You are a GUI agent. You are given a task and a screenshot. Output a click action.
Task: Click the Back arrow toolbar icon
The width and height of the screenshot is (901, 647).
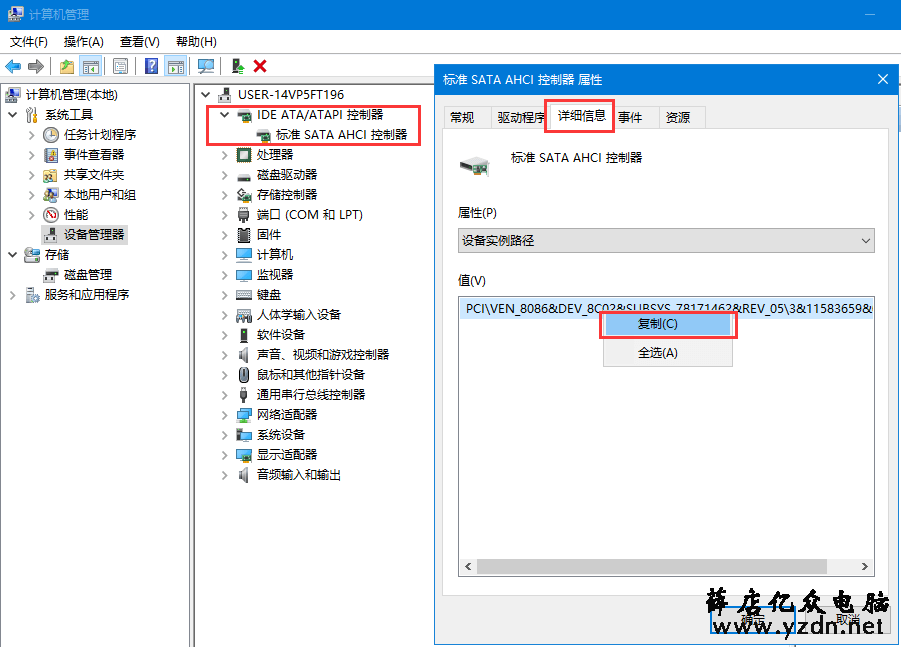[13, 67]
